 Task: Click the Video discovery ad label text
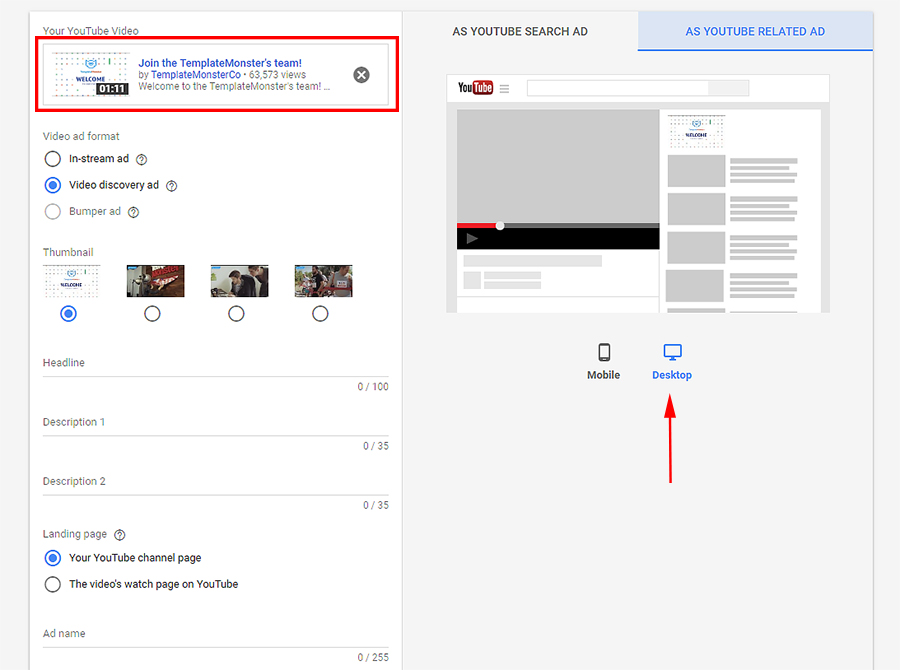(114, 185)
